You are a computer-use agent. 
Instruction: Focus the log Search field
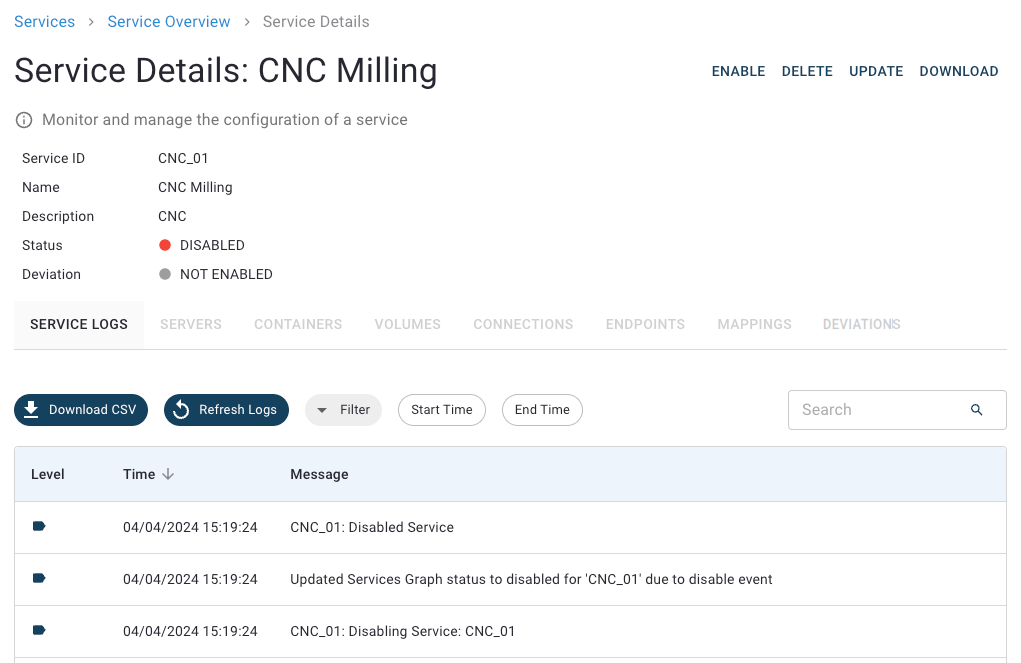click(x=875, y=410)
